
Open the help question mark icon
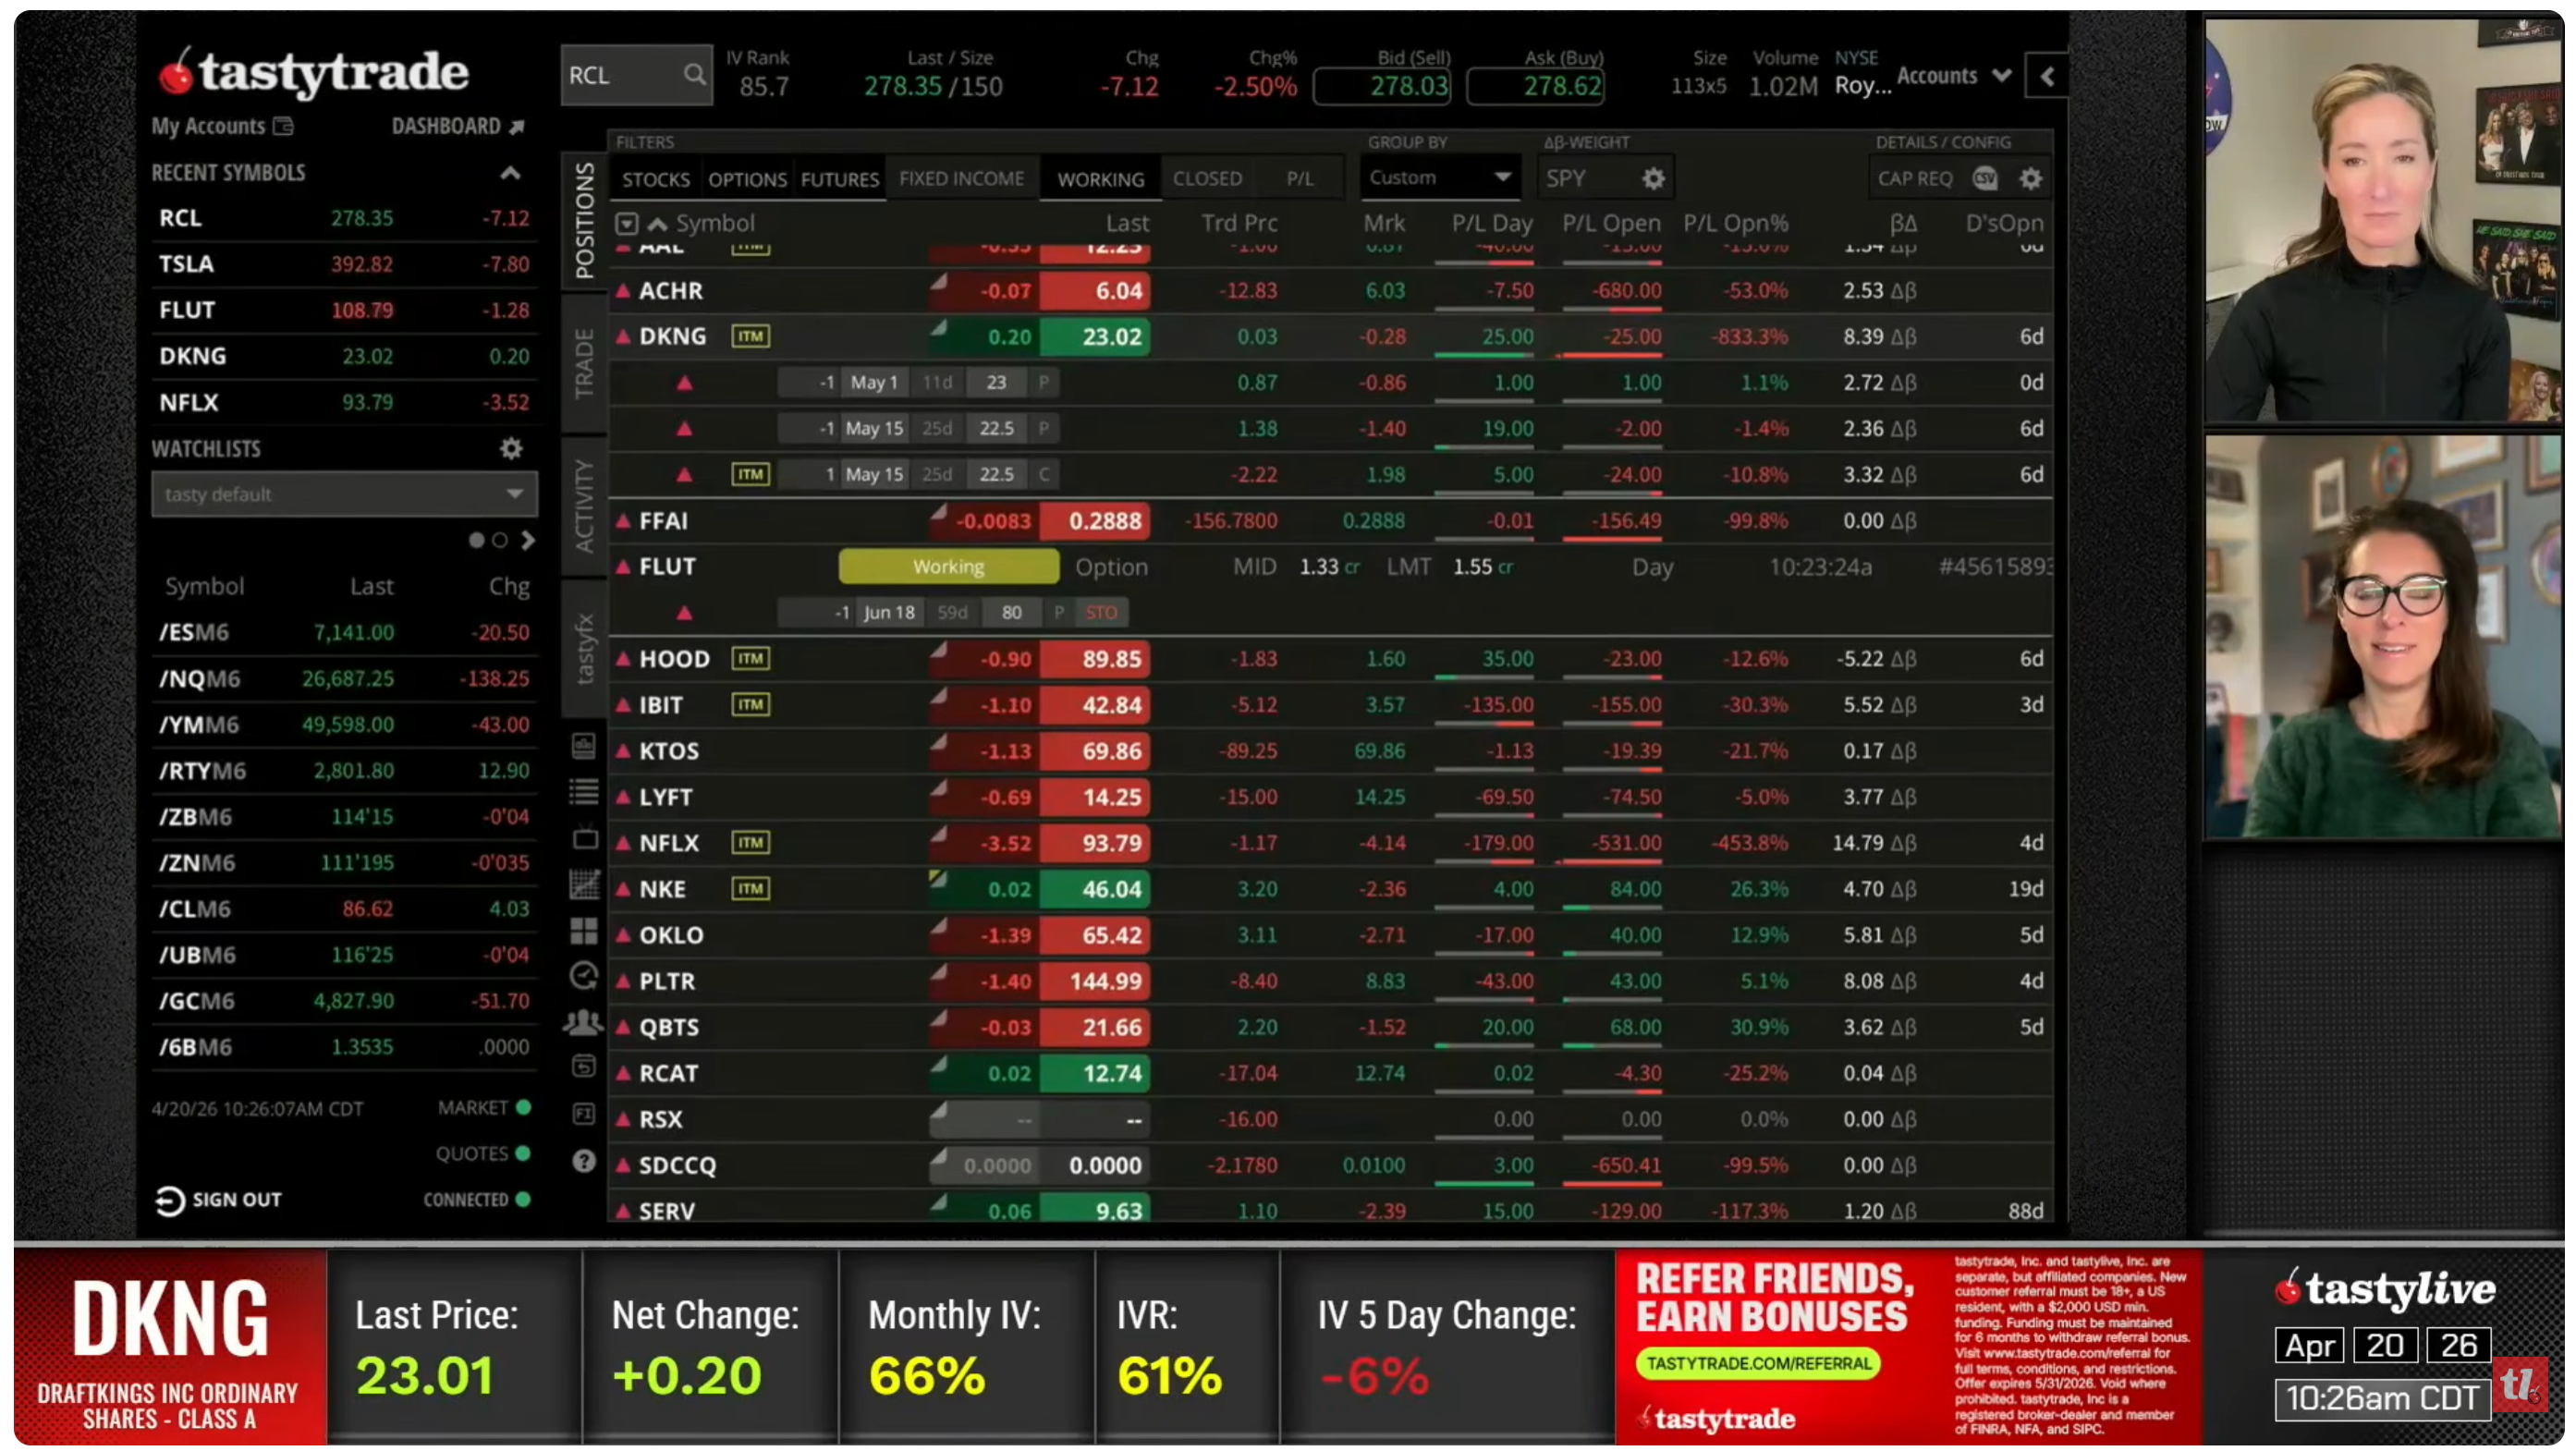coord(584,1161)
